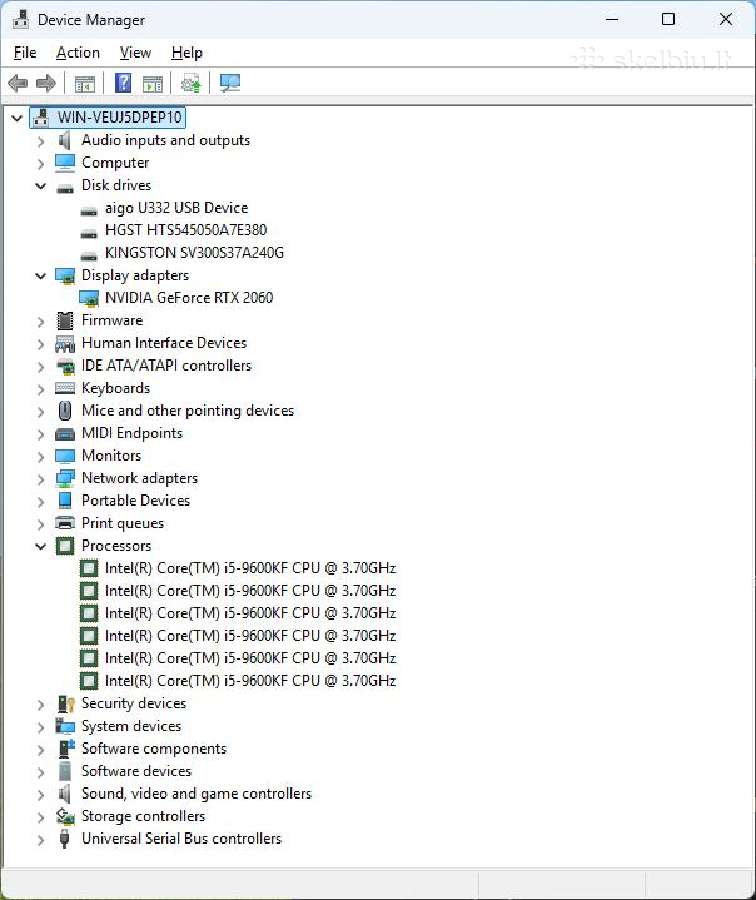Select the first i5-9600KF processor entry
The width and height of the screenshot is (756, 900).
coord(250,568)
